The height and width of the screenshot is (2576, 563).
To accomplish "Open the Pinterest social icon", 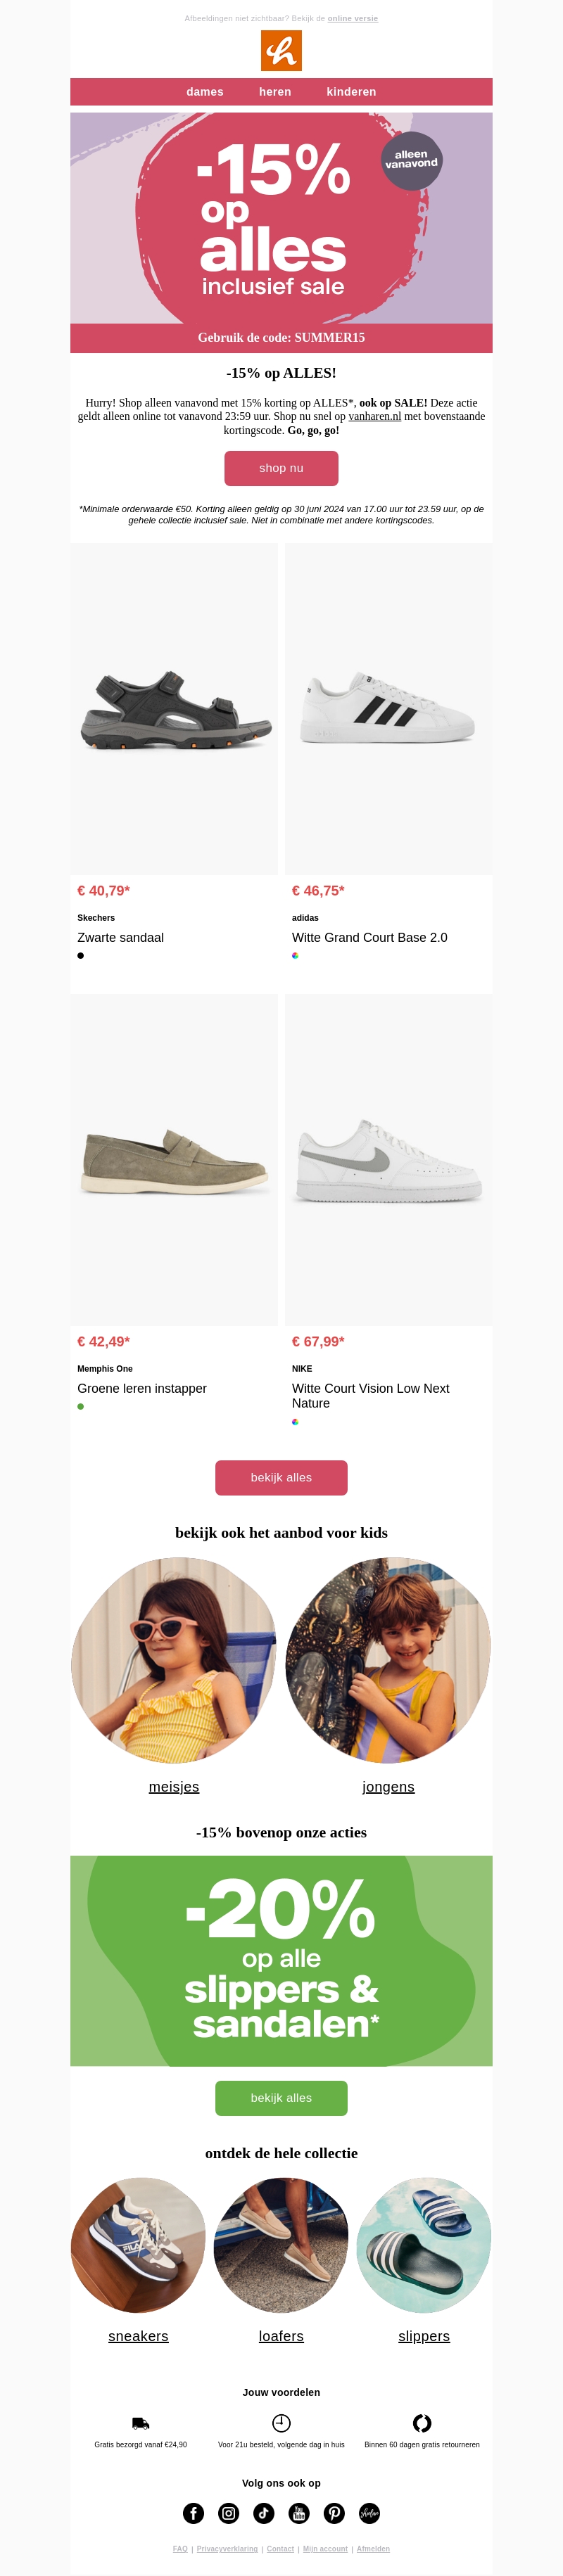I will (x=334, y=2512).
